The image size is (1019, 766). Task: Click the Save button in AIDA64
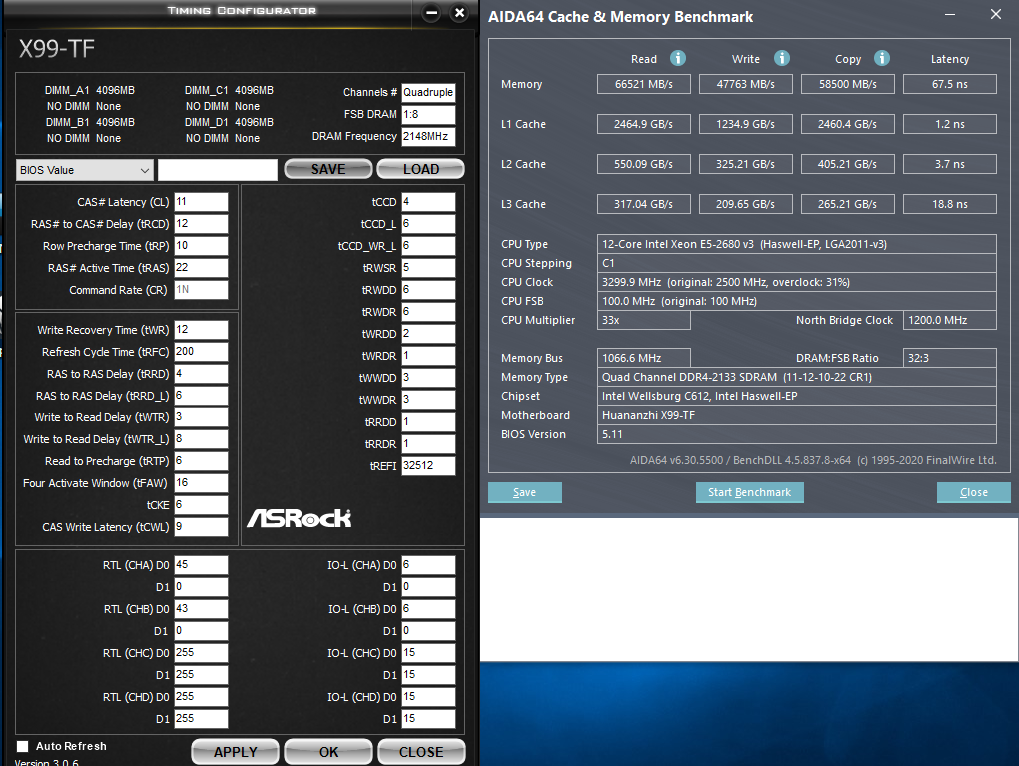click(x=524, y=492)
